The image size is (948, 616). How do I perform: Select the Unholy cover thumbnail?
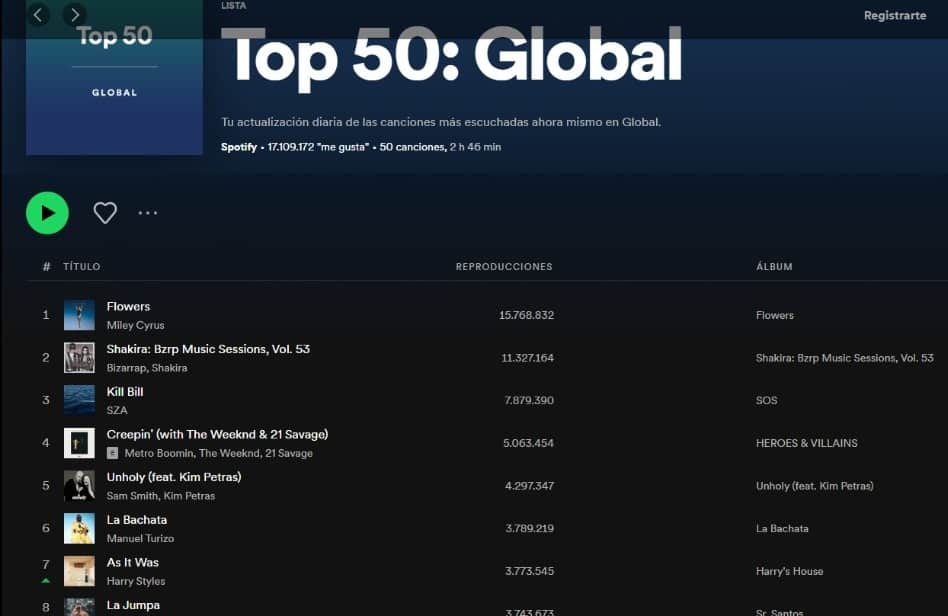(79, 485)
